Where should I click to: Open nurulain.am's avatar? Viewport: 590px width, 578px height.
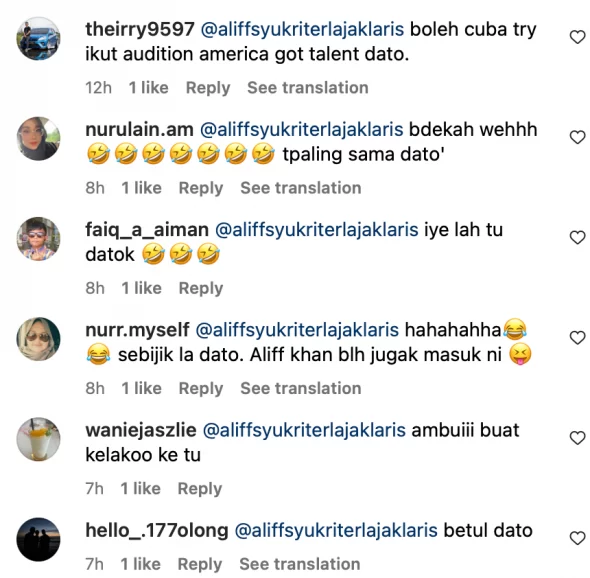(x=38, y=139)
